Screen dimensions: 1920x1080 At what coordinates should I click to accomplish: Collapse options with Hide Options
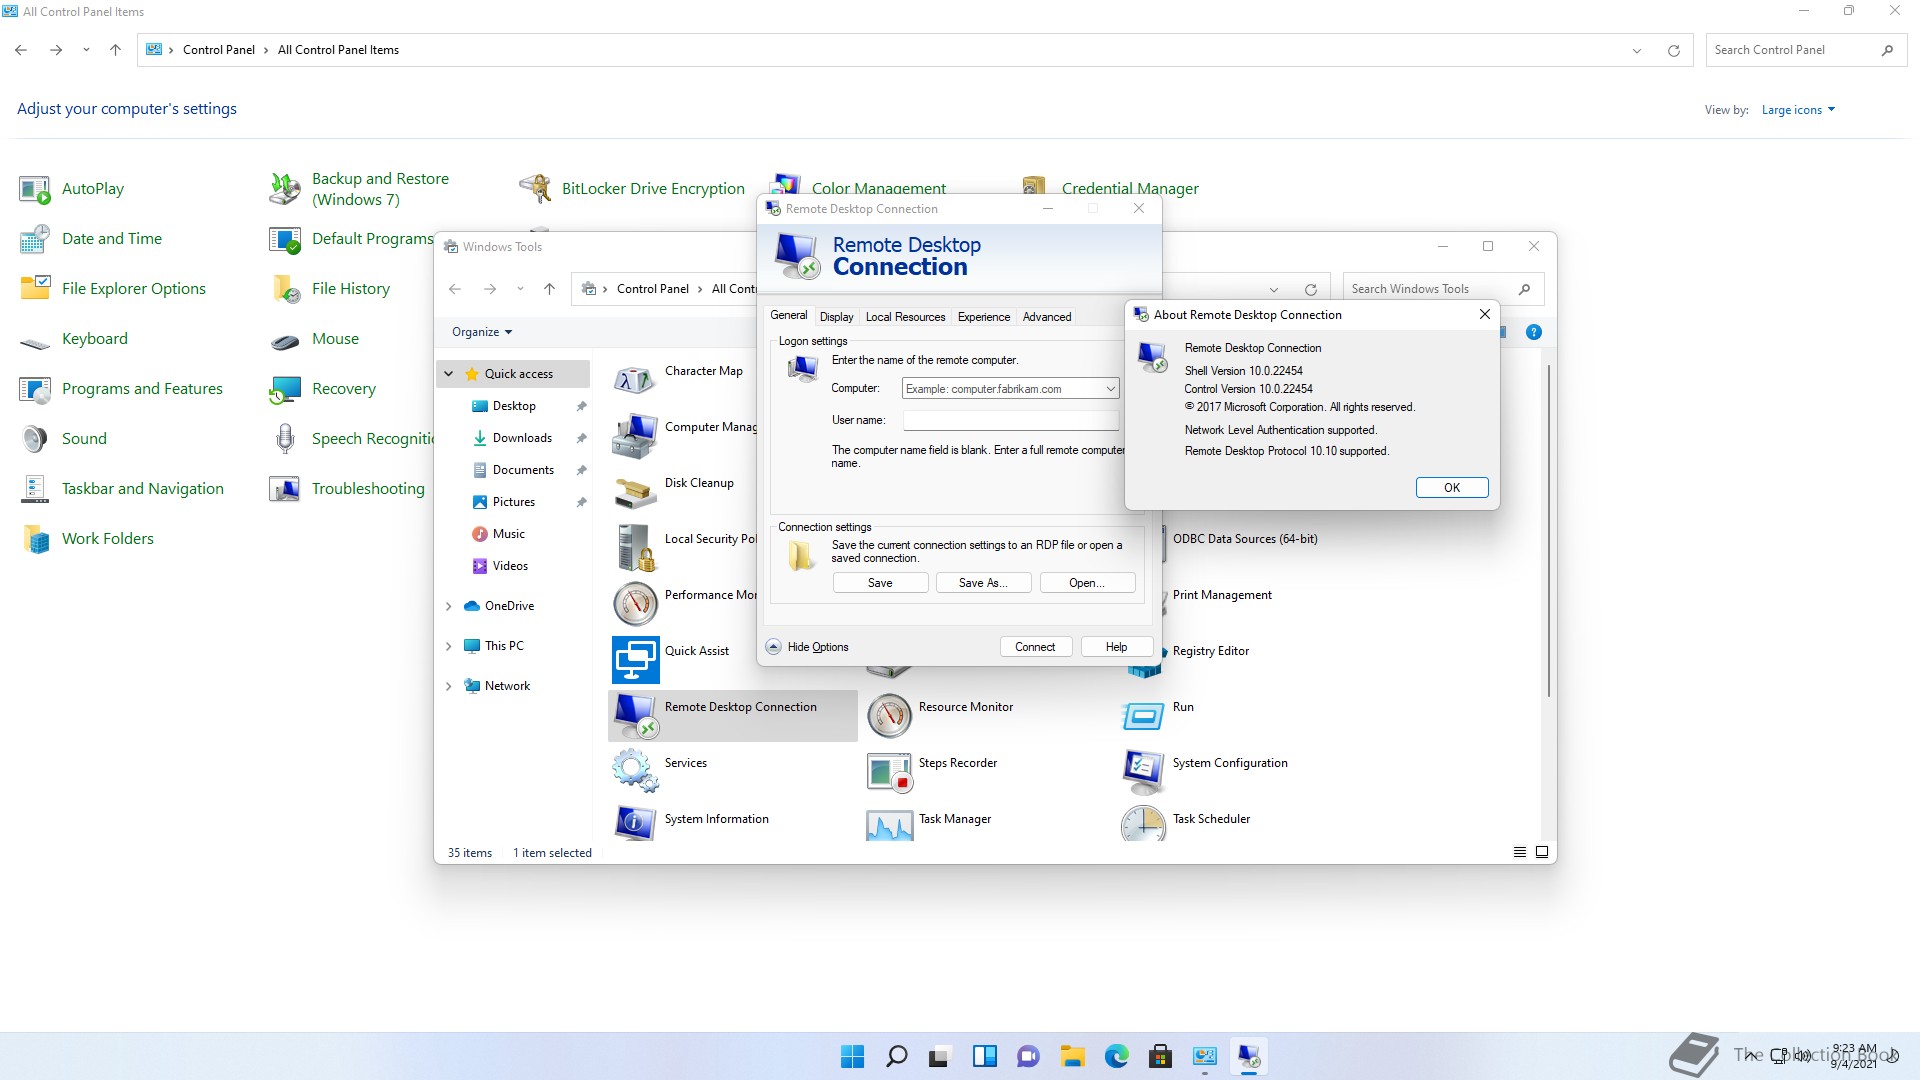pos(808,647)
